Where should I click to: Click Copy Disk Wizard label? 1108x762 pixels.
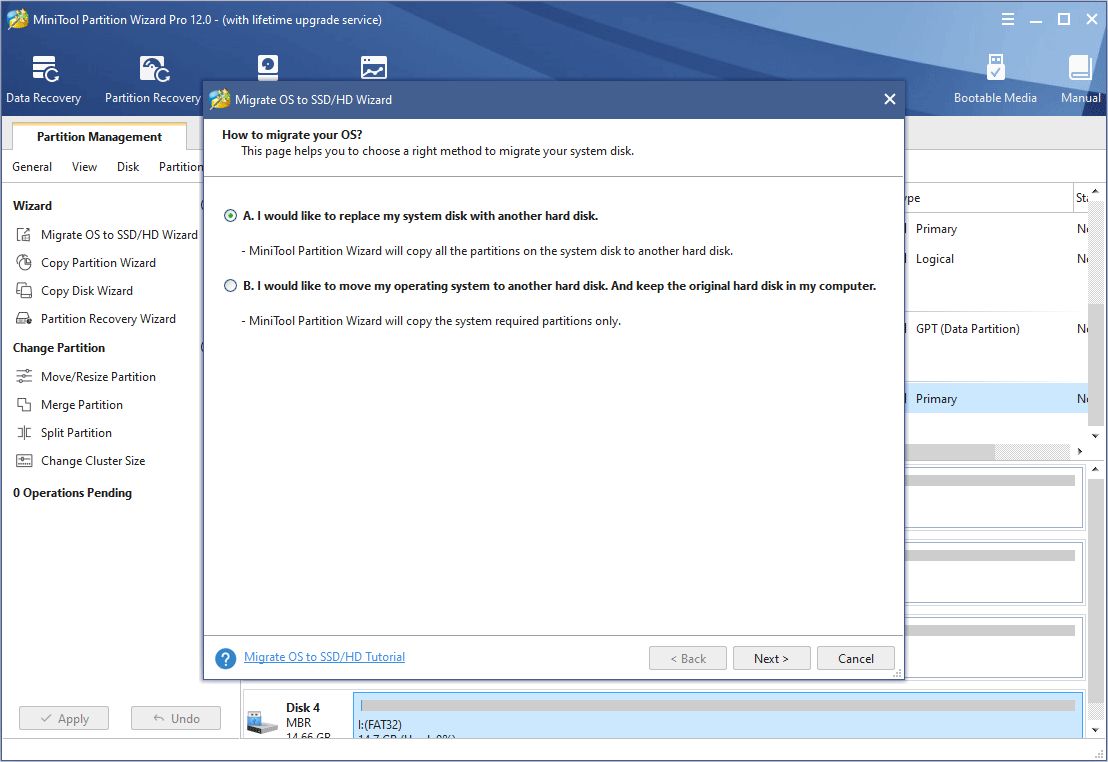[87, 291]
